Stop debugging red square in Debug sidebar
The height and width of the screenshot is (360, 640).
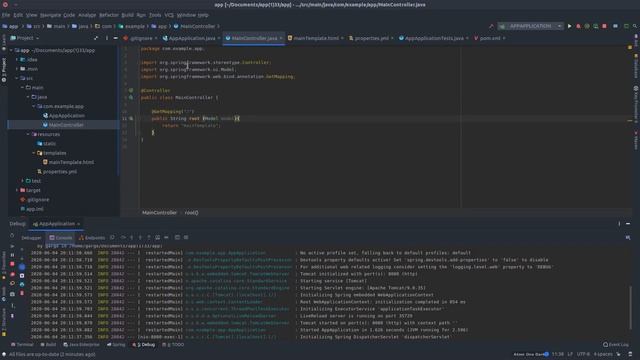pos(12,264)
